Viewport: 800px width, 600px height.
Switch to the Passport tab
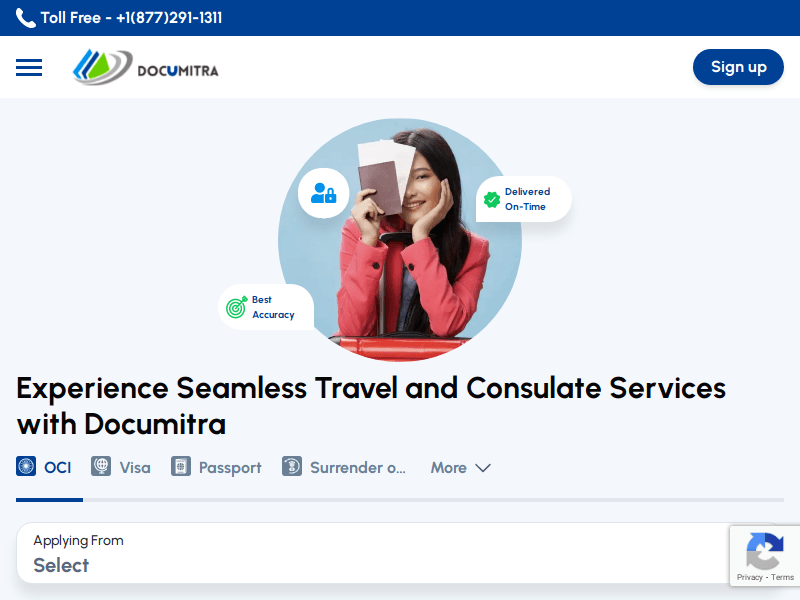pos(230,468)
